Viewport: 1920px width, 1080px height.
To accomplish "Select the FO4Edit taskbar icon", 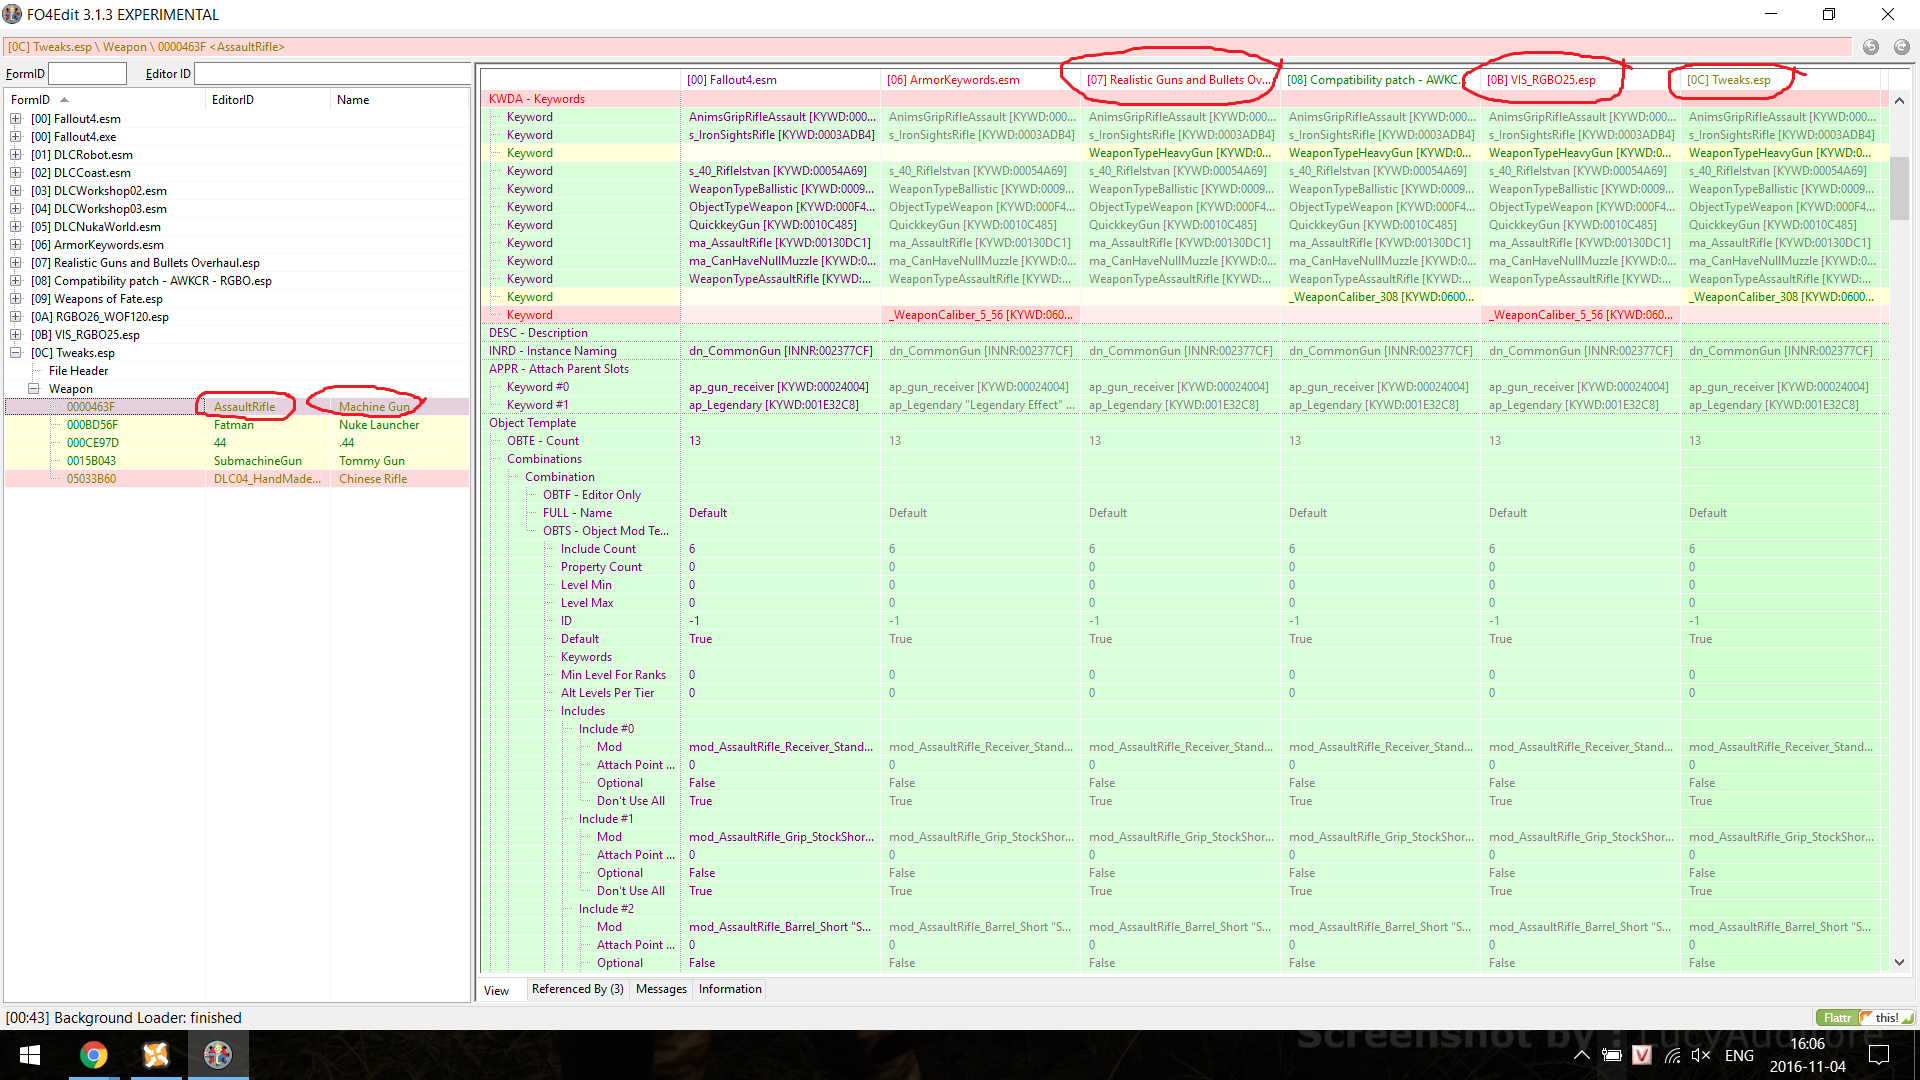I will 218,1055.
